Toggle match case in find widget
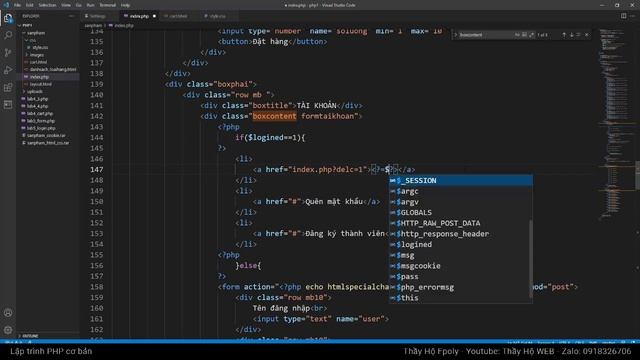640x360 pixels. click(517, 35)
